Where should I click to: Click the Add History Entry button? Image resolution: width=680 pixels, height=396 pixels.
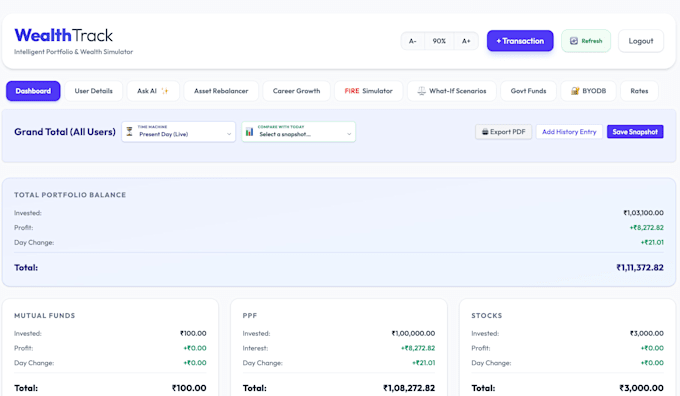(x=569, y=132)
